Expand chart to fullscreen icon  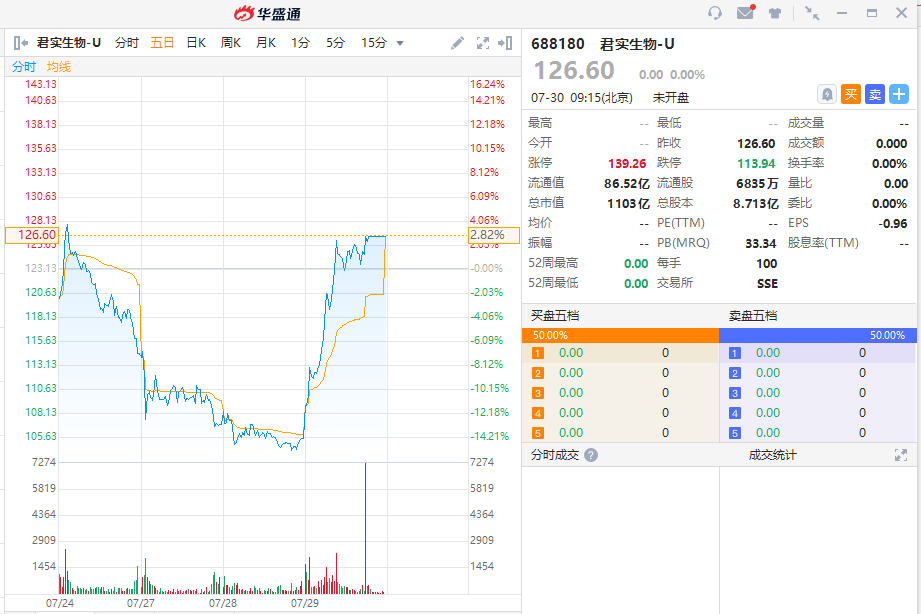(x=483, y=43)
